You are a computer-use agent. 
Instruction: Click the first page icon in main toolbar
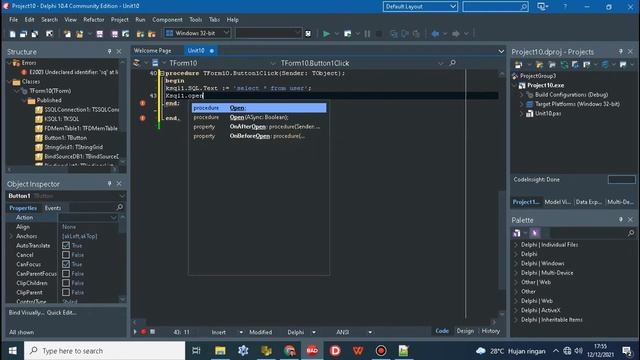point(13,34)
